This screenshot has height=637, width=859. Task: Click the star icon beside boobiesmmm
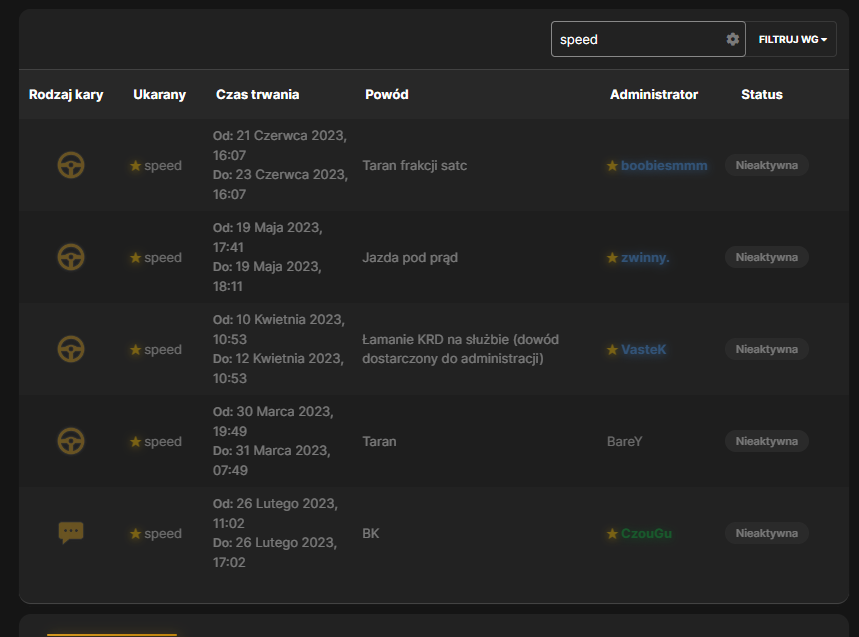[x=612, y=165]
